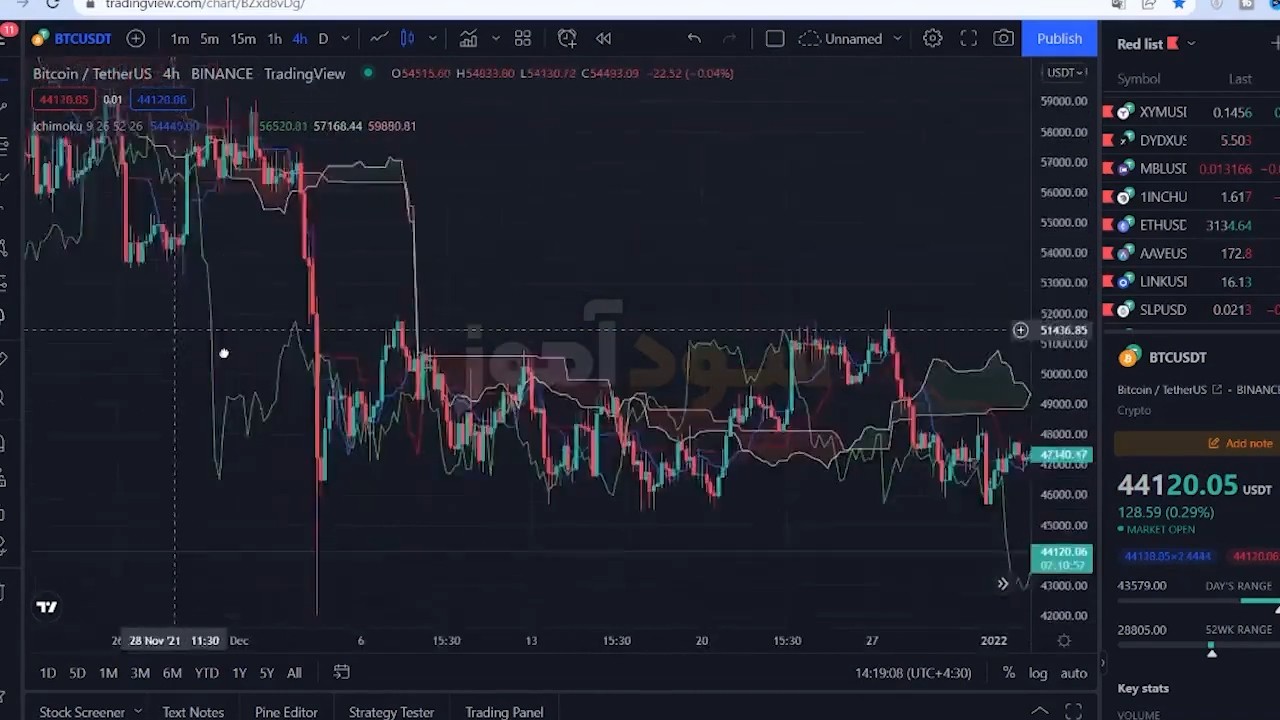Select the All date range
The image size is (1280, 720).
click(x=294, y=673)
